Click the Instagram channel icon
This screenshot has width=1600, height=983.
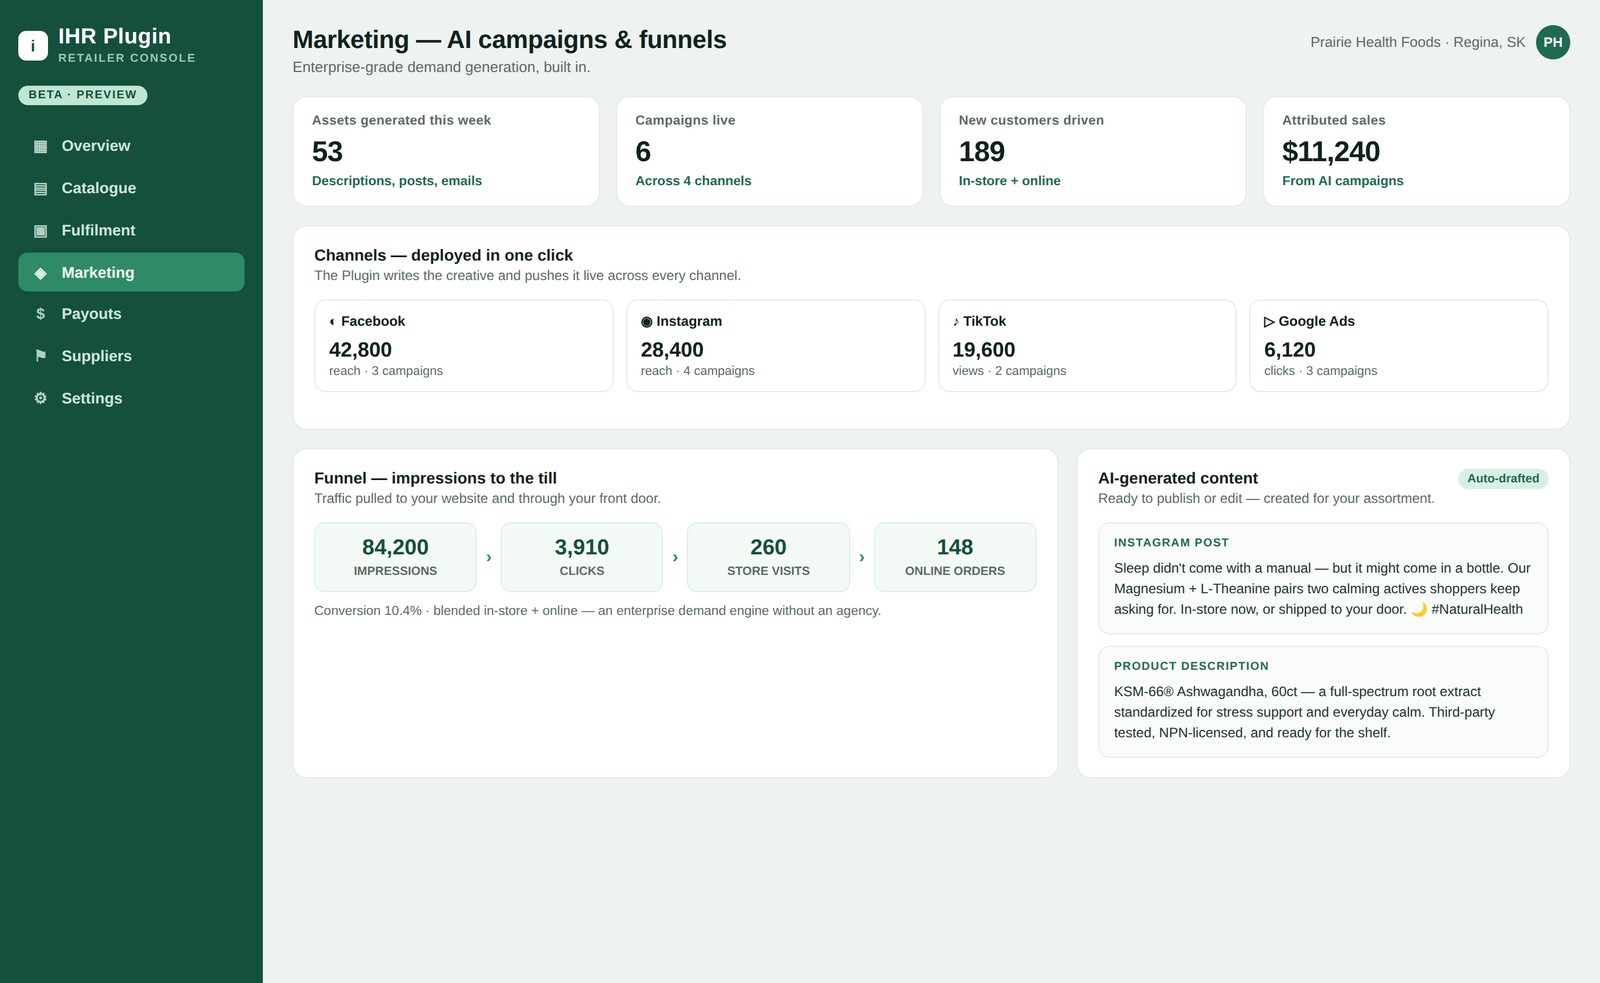(646, 321)
